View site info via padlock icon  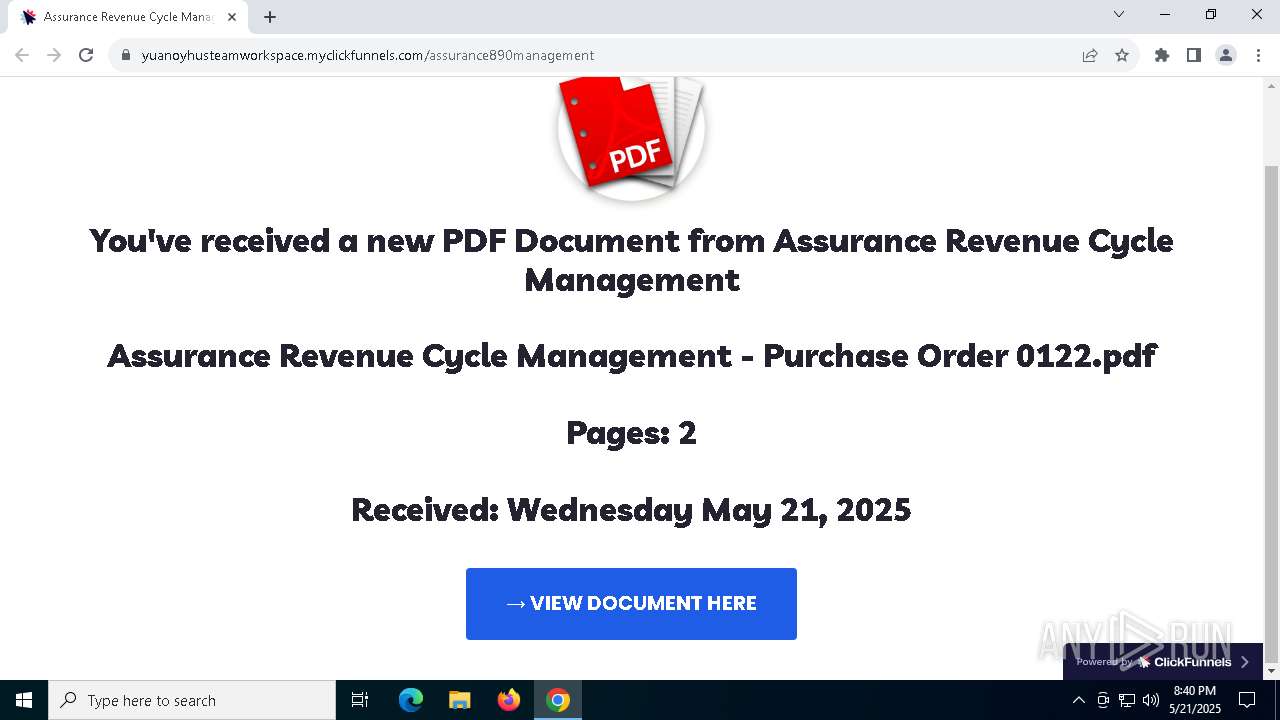[x=126, y=55]
